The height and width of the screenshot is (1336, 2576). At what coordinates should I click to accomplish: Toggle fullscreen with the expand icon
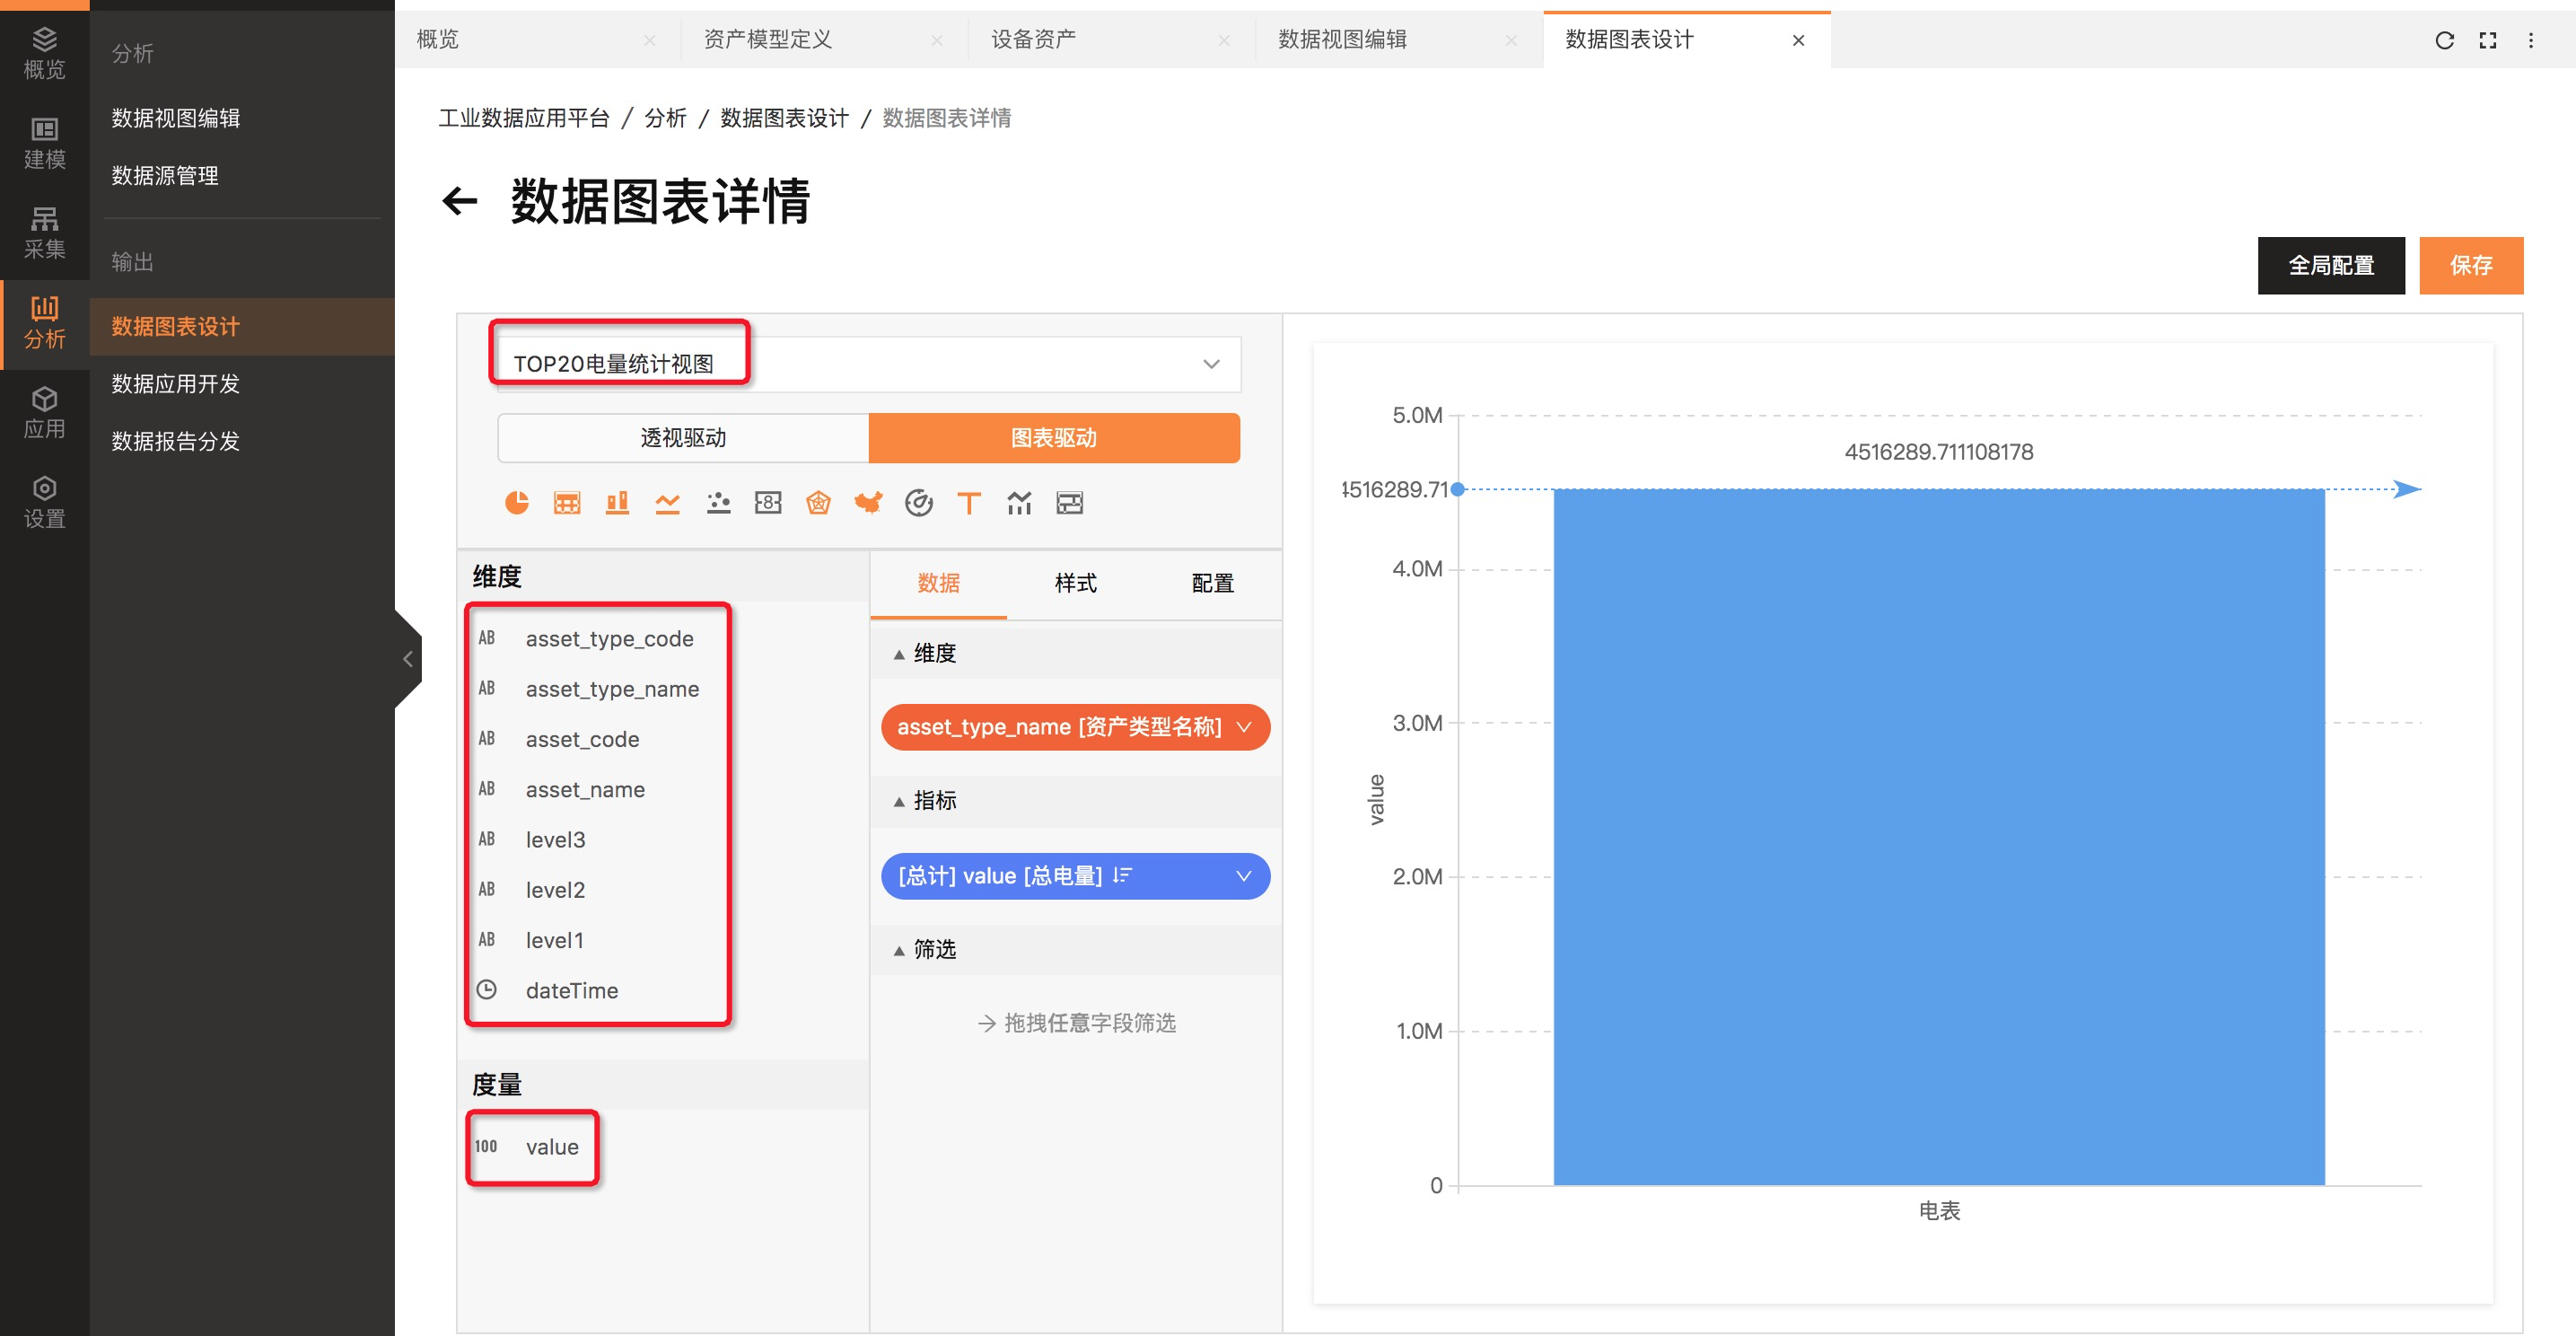pyautogui.click(x=2488, y=40)
